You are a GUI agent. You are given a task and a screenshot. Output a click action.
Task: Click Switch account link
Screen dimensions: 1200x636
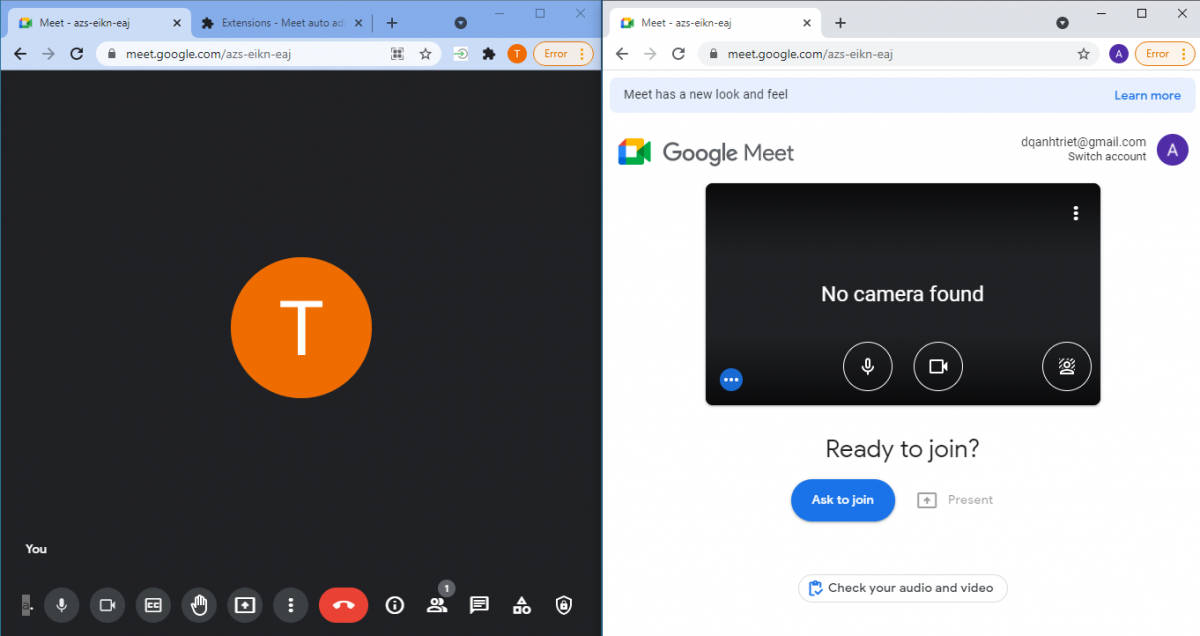pyautogui.click(x=1107, y=157)
